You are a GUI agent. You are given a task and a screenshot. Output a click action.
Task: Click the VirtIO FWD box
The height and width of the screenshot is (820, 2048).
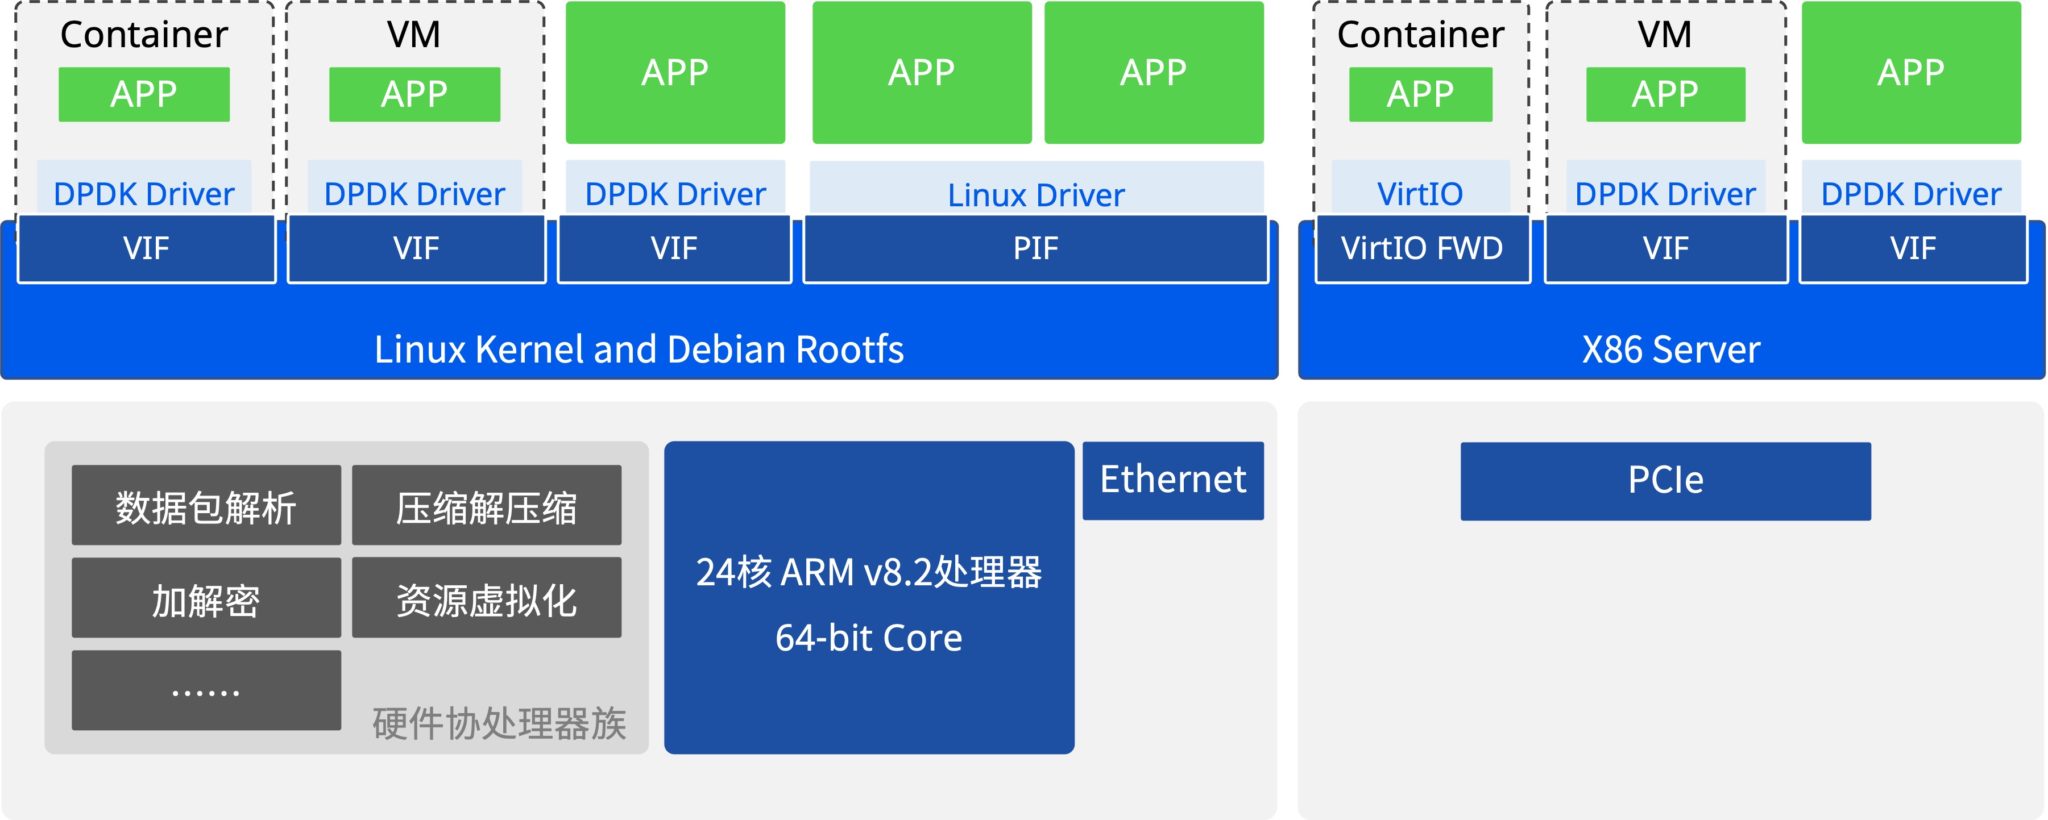click(1421, 249)
